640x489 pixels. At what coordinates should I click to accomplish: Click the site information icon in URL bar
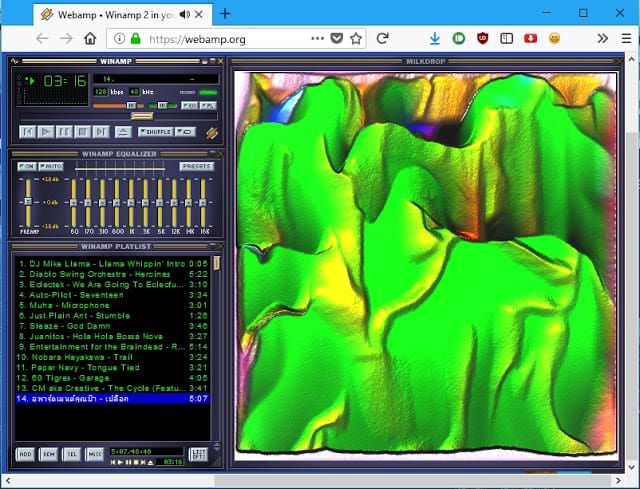119,39
